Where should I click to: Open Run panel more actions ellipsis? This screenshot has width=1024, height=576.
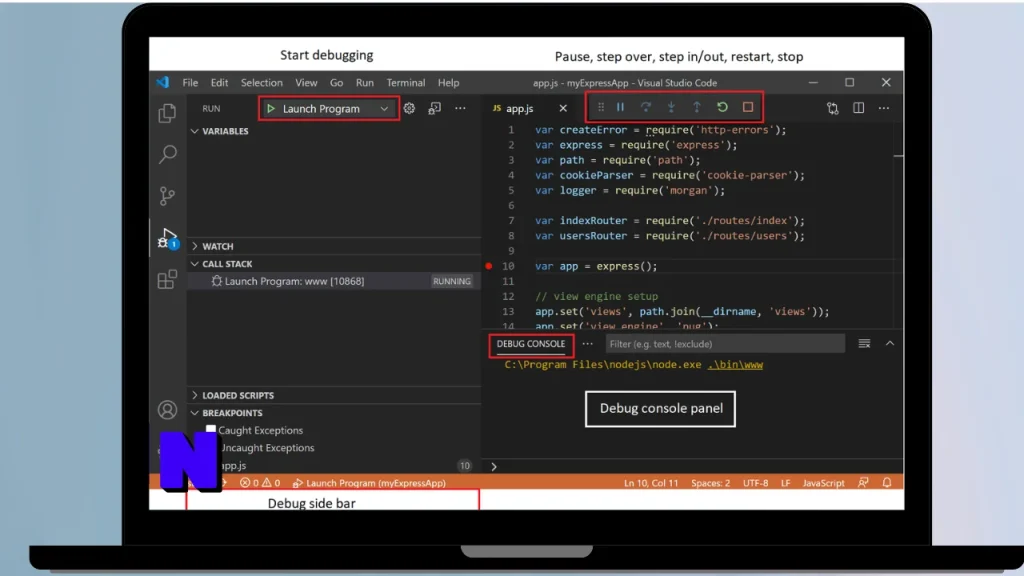pyautogui.click(x=460, y=108)
